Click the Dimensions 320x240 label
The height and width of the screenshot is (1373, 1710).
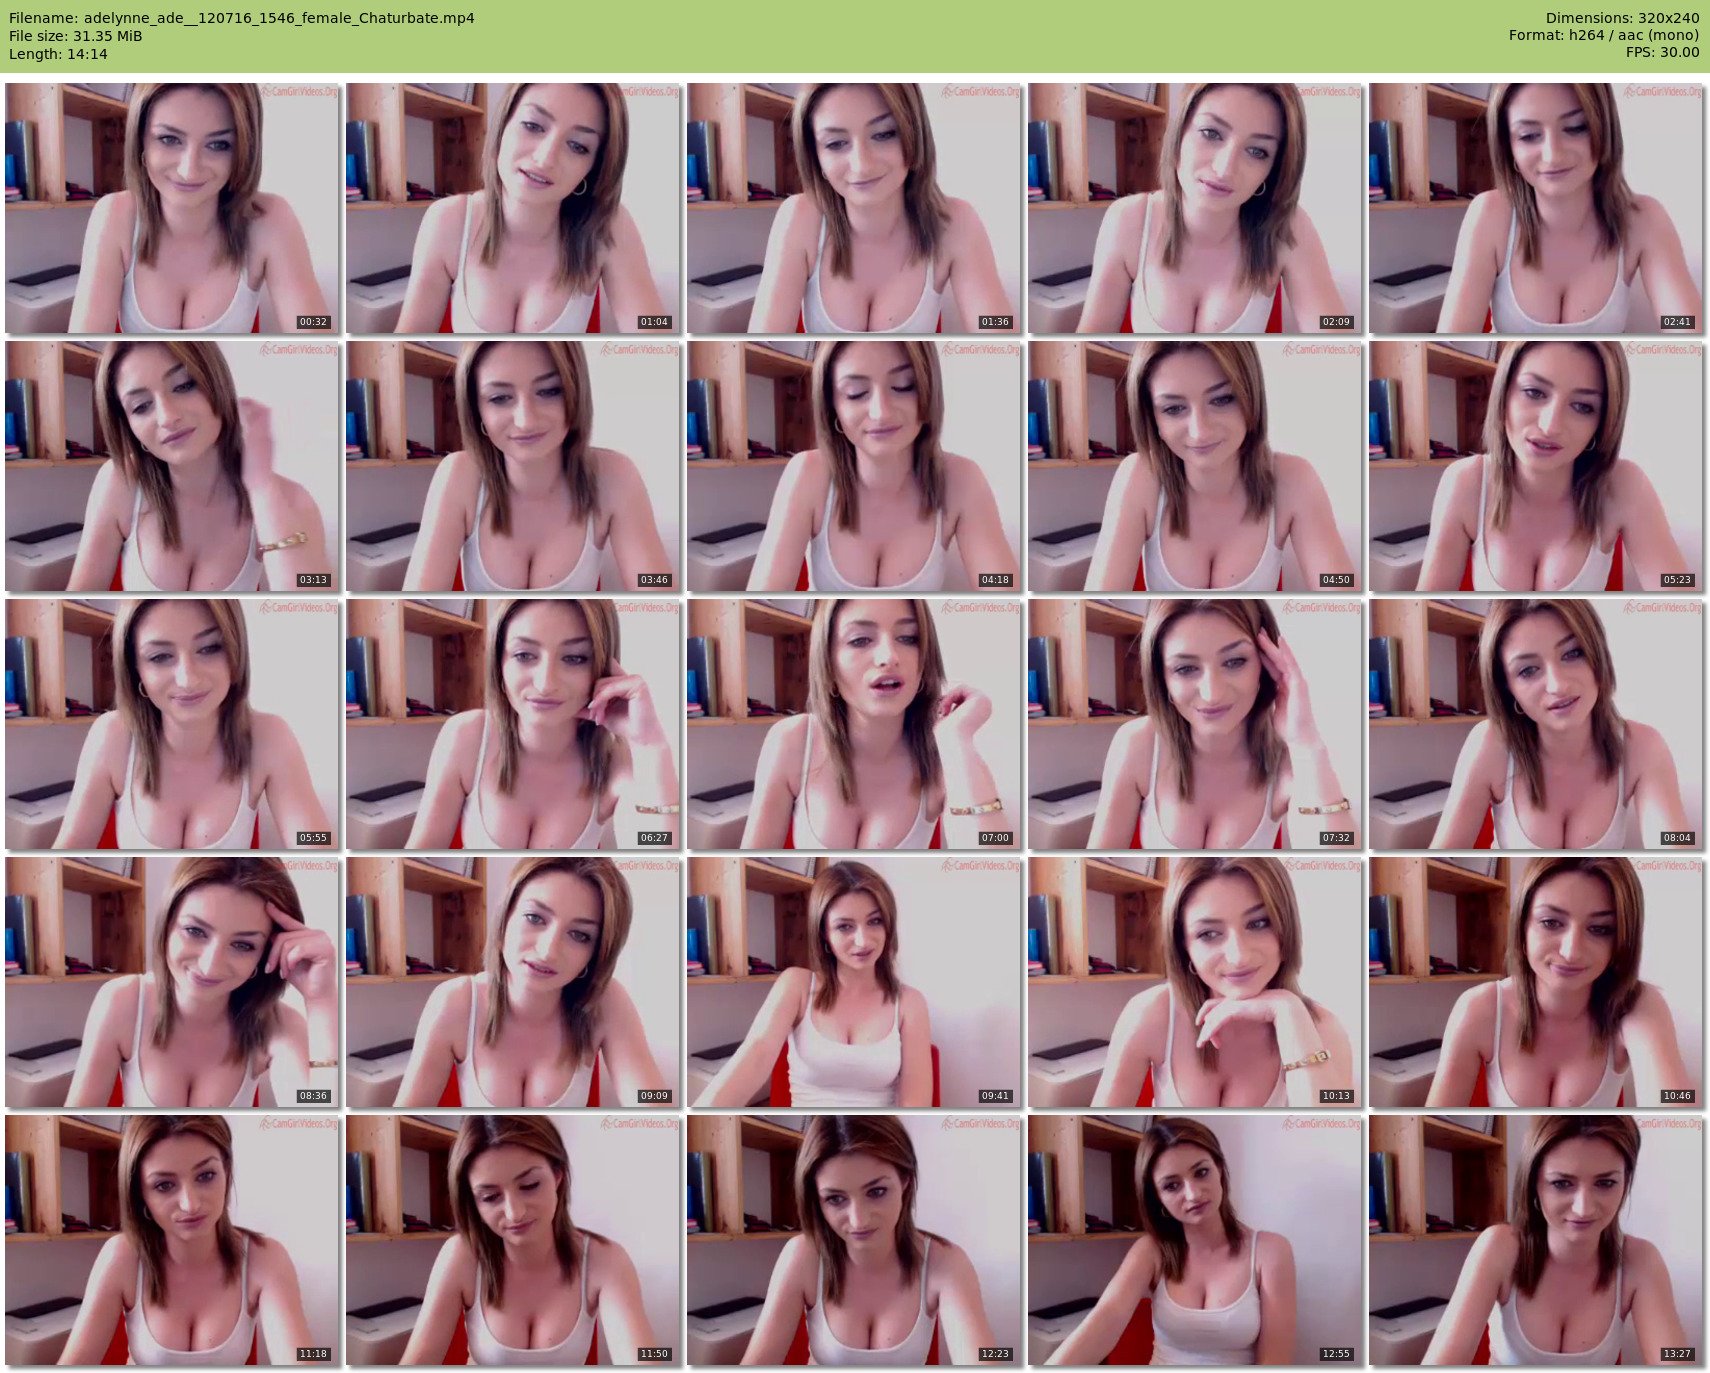(x=1622, y=18)
